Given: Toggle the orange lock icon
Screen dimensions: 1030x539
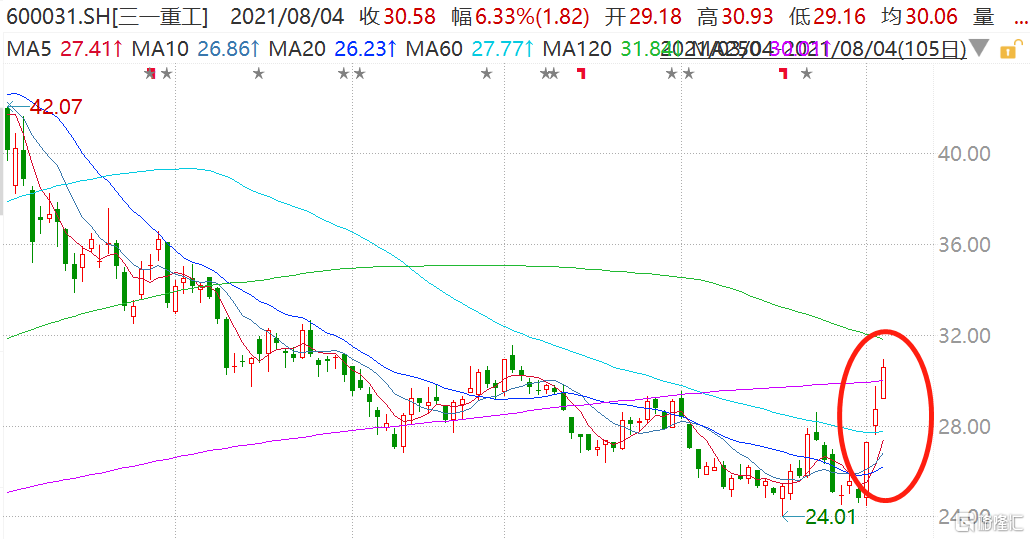Looking at the screenshot, I should (x=1010, y=49).
